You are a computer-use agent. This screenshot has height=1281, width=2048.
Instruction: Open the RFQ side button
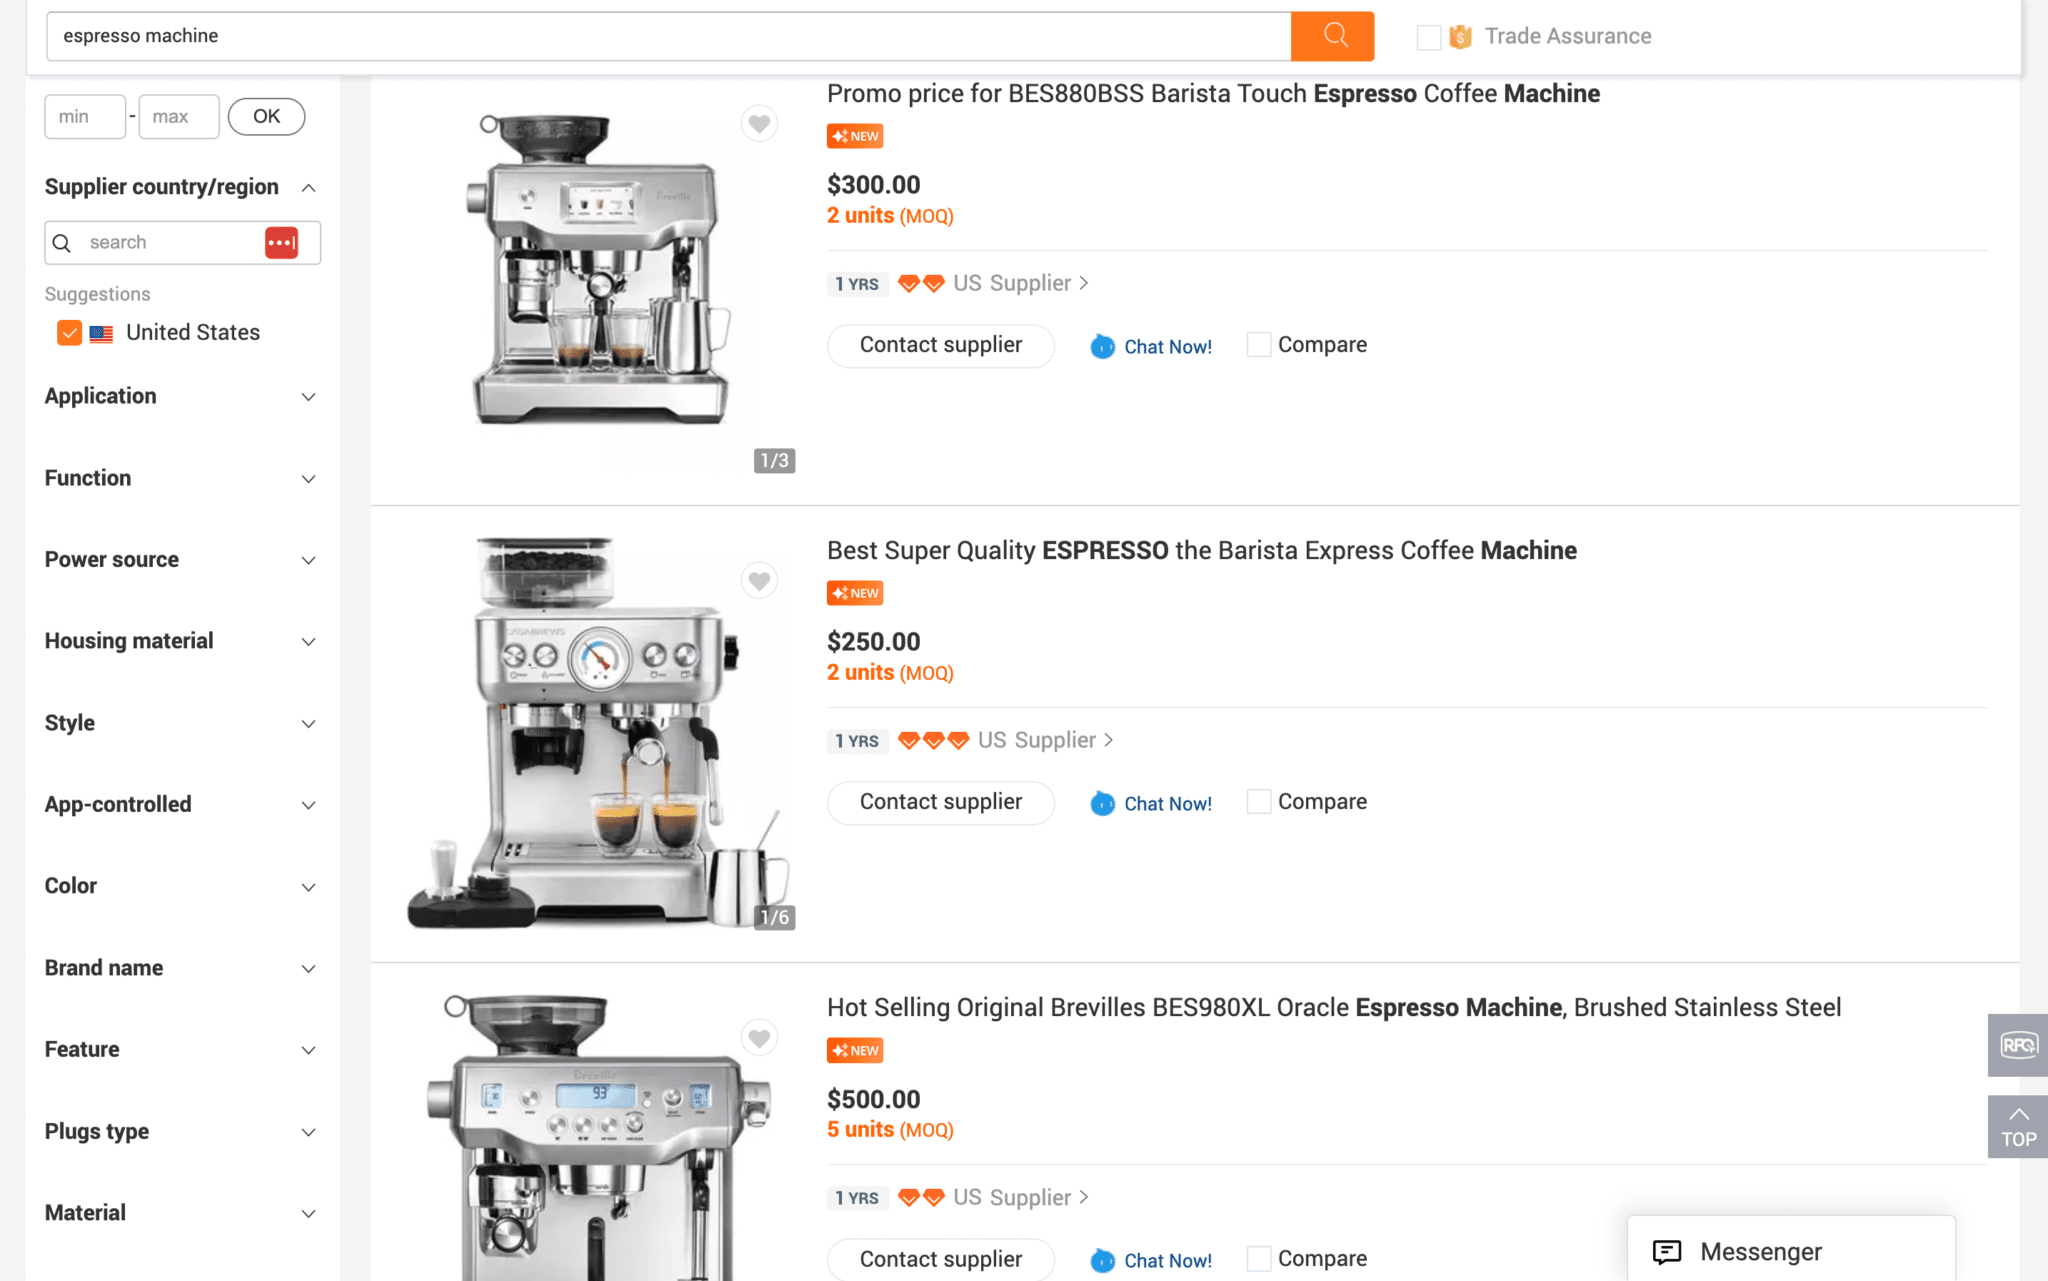click(2017, 1045)
